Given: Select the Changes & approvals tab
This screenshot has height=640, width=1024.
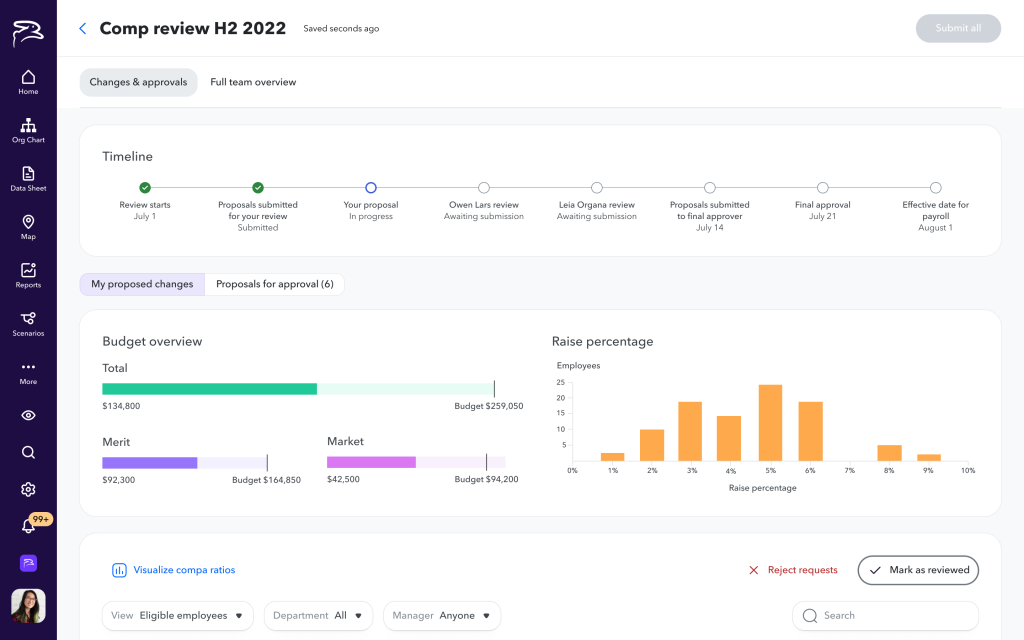Looking at the screenshot, I should (138, 82).
